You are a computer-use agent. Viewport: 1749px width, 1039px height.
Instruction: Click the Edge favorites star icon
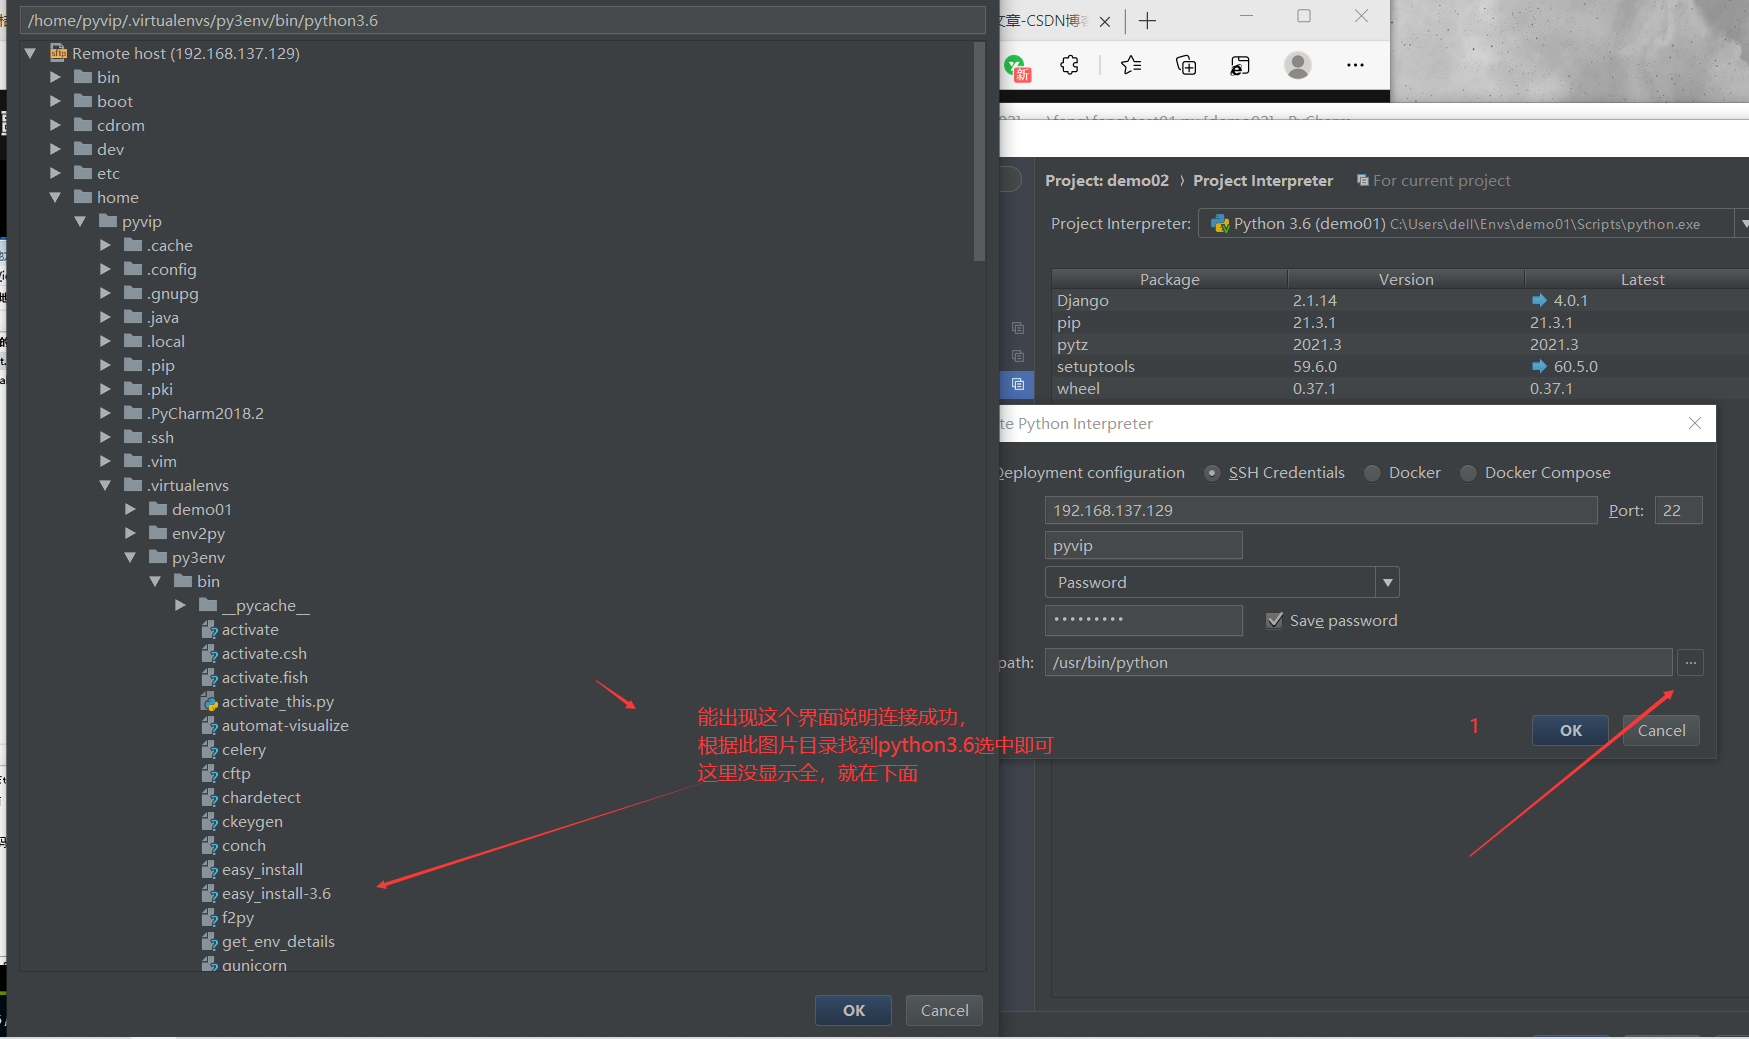[1131, 65]
